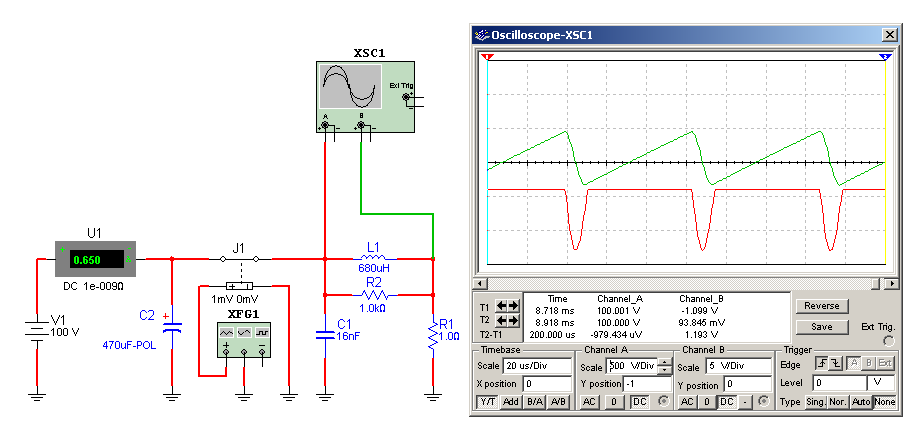
Task: Move T2 cursor left with arrow
Action: [x=501, y=320]
